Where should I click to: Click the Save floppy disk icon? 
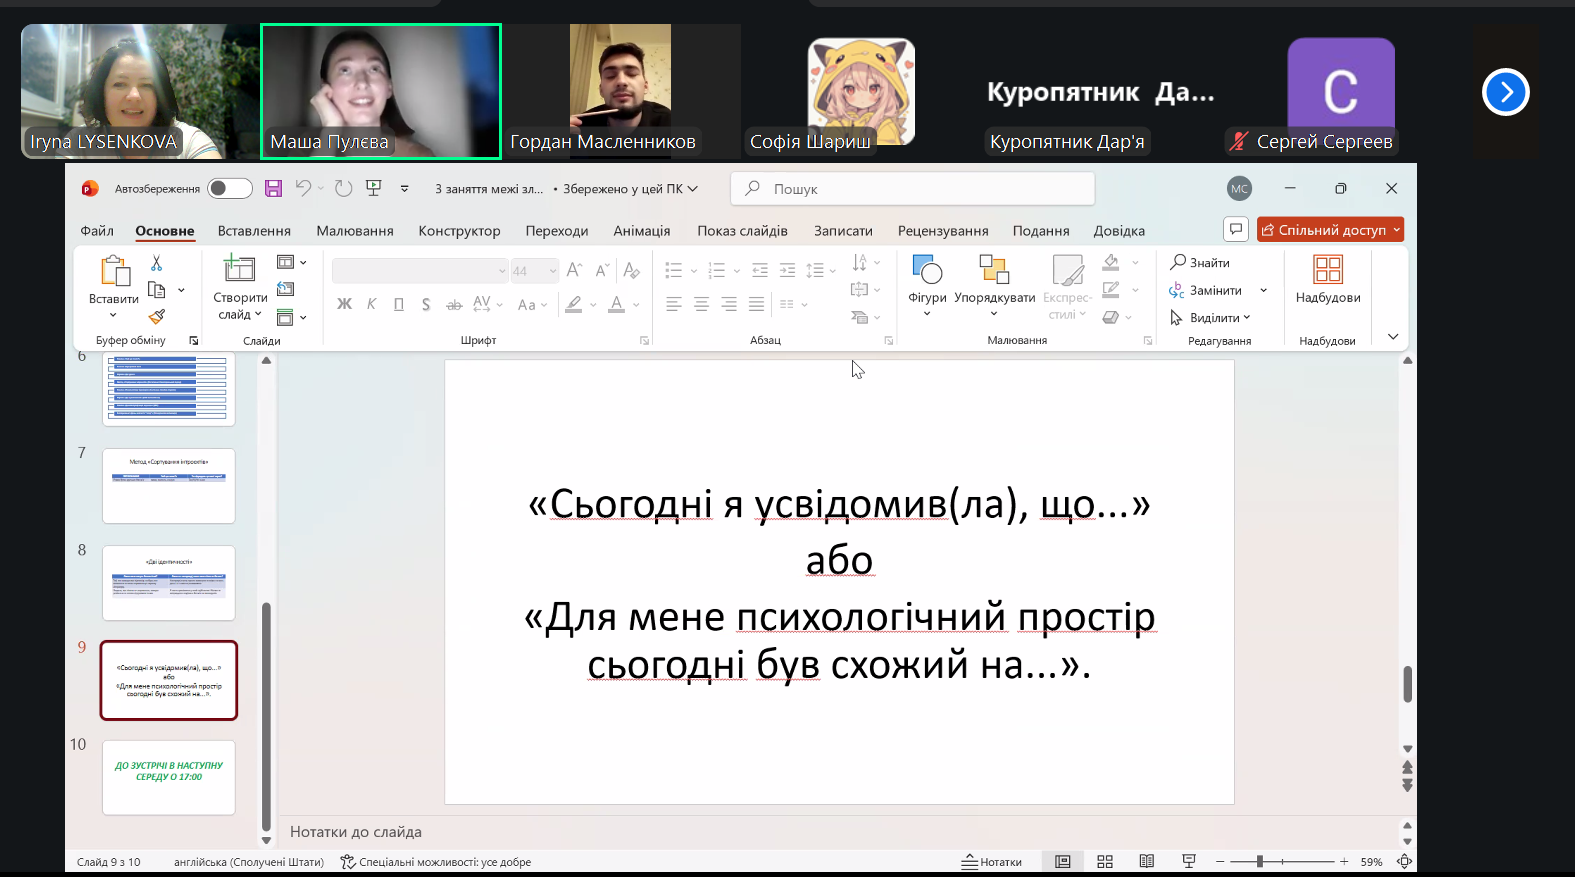[x=273, y=188]
